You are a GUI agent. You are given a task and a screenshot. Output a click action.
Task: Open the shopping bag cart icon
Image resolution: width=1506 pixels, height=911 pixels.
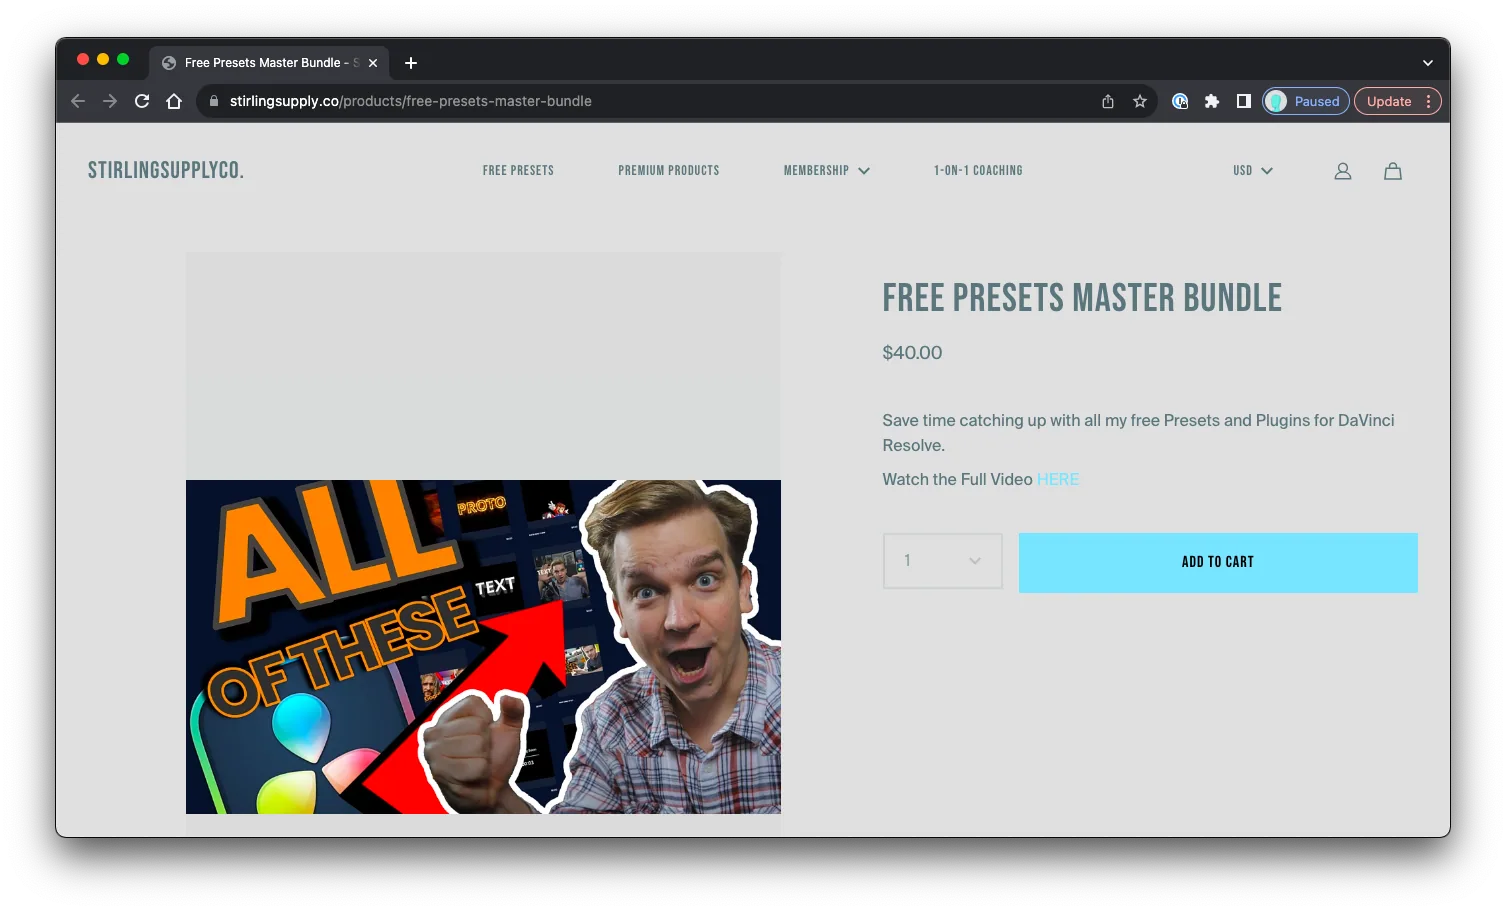[x=1393, y=171]
